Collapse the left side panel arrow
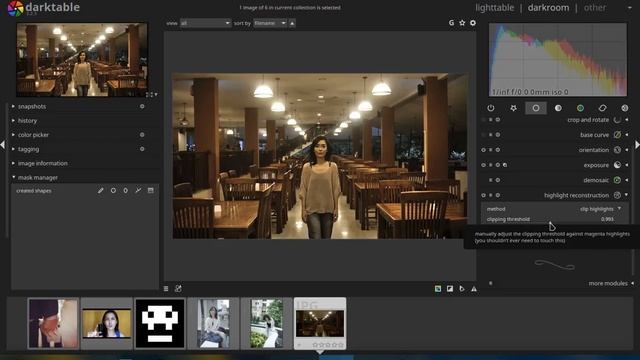Screen dimensions: 640x360 [2, 144]
